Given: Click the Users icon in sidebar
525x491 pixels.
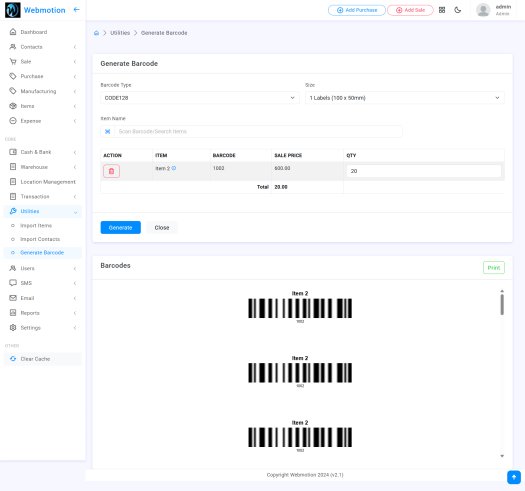Looking at the screenshot, I should 13,268.
